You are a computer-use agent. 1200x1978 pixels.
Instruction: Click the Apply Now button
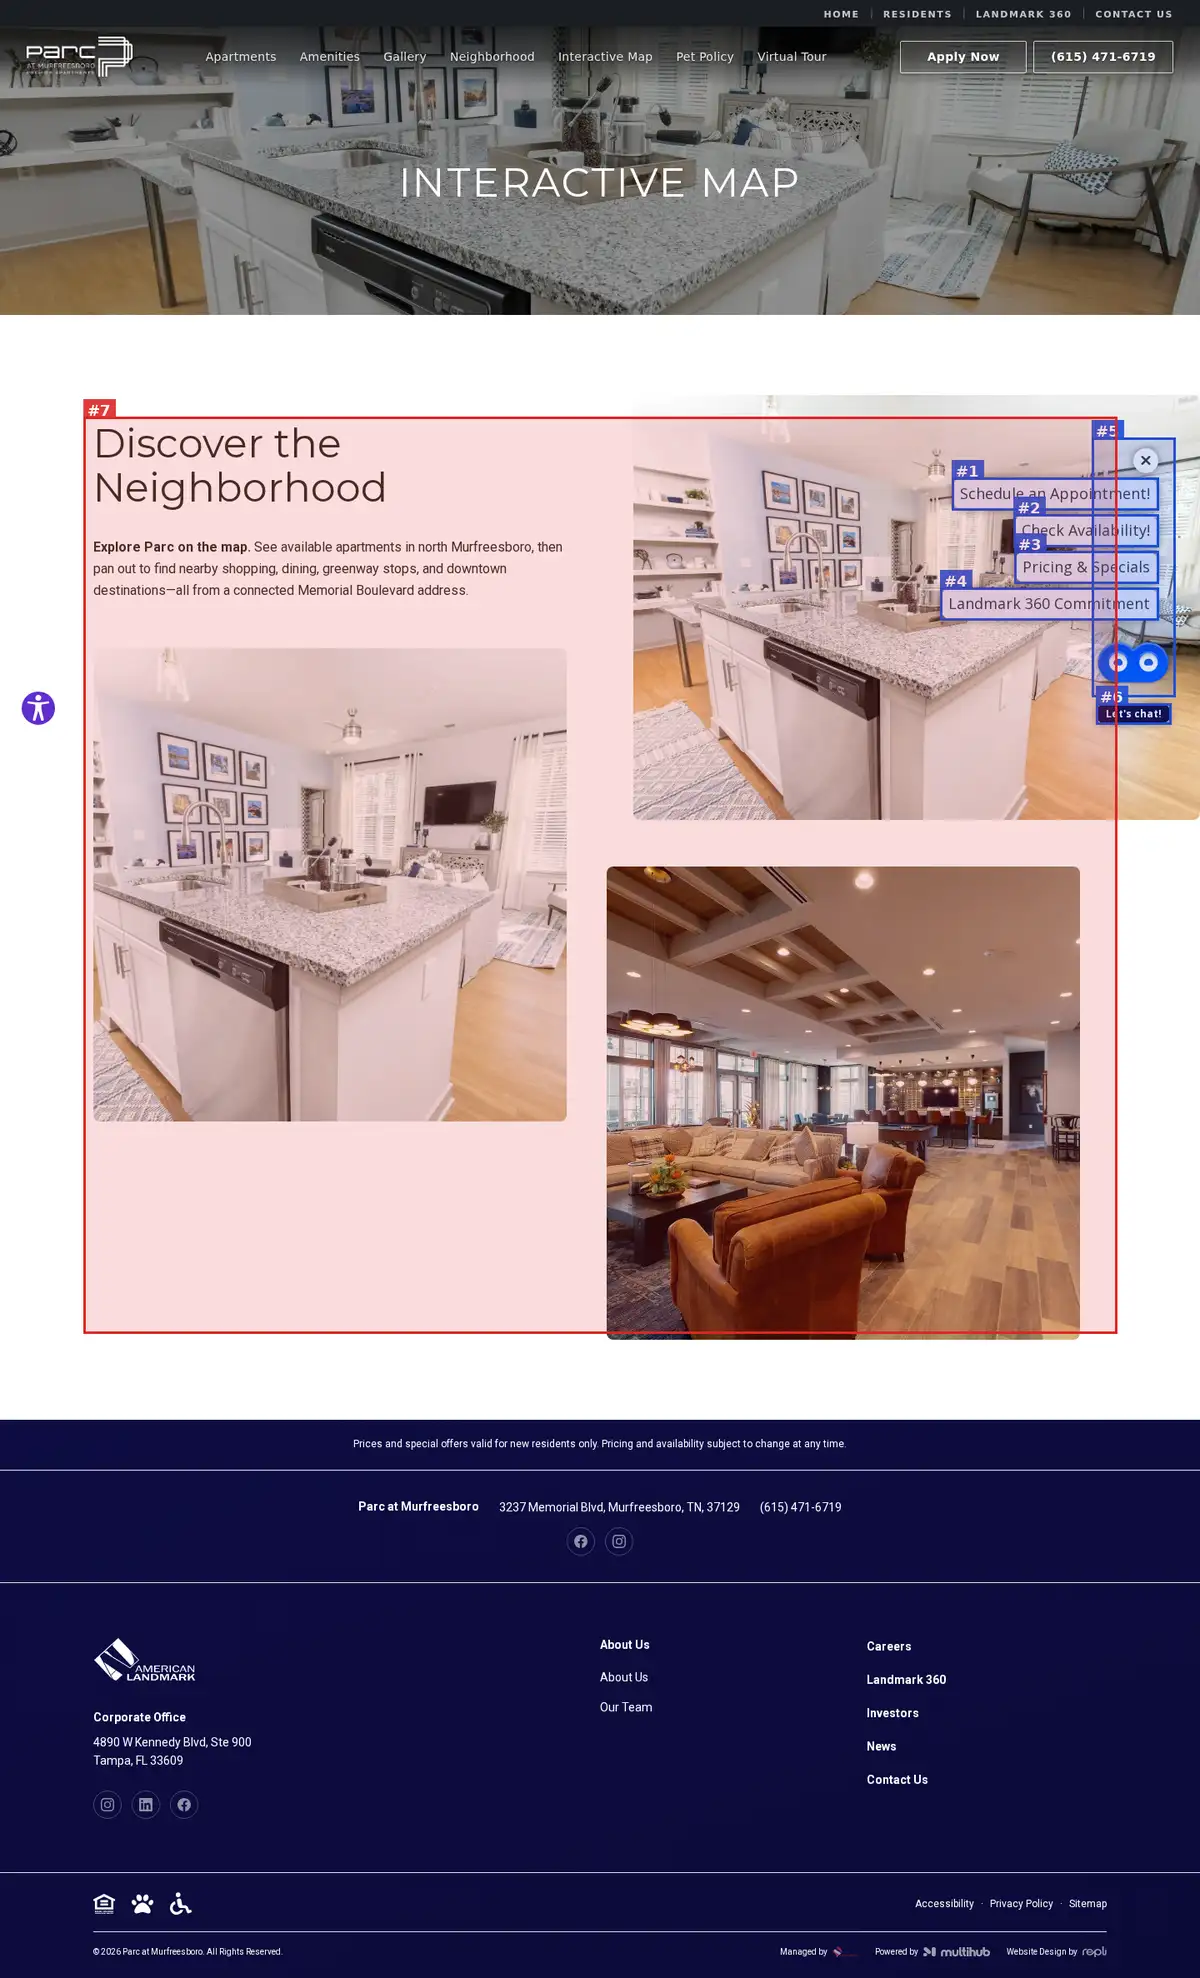[x=963, y=57]
